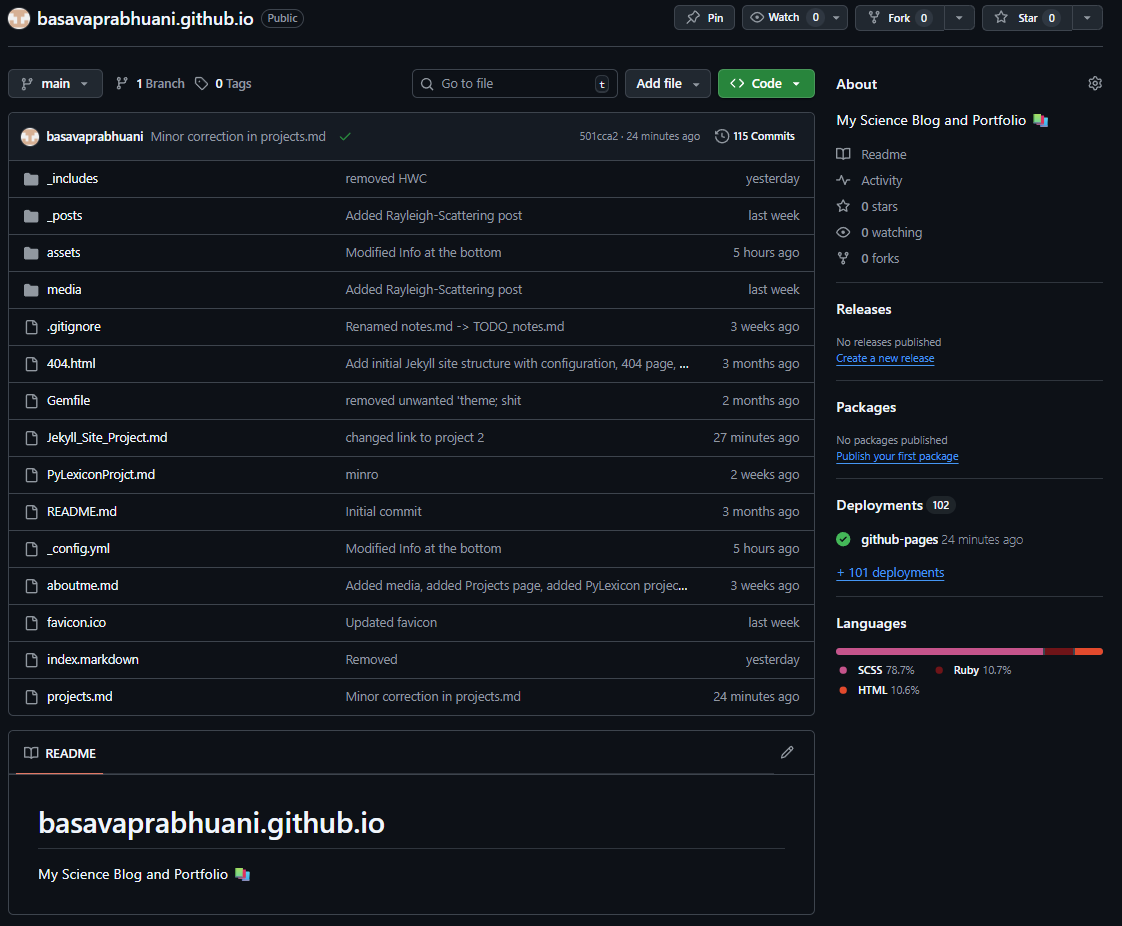
Task: Click Create a new release link
Action: pyautogui.click(x=885, y=358)
